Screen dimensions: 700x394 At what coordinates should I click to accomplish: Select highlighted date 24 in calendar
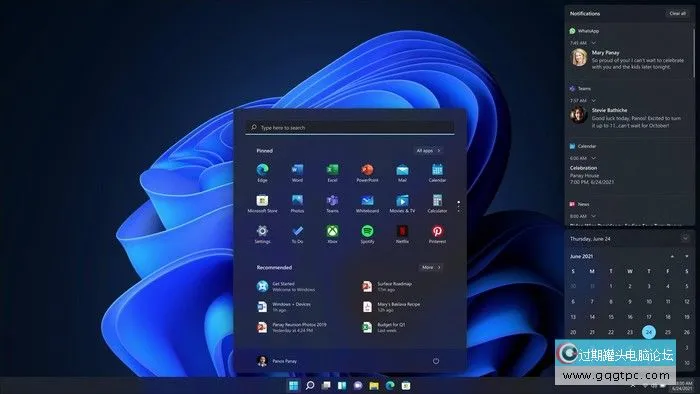click(649, 332)
